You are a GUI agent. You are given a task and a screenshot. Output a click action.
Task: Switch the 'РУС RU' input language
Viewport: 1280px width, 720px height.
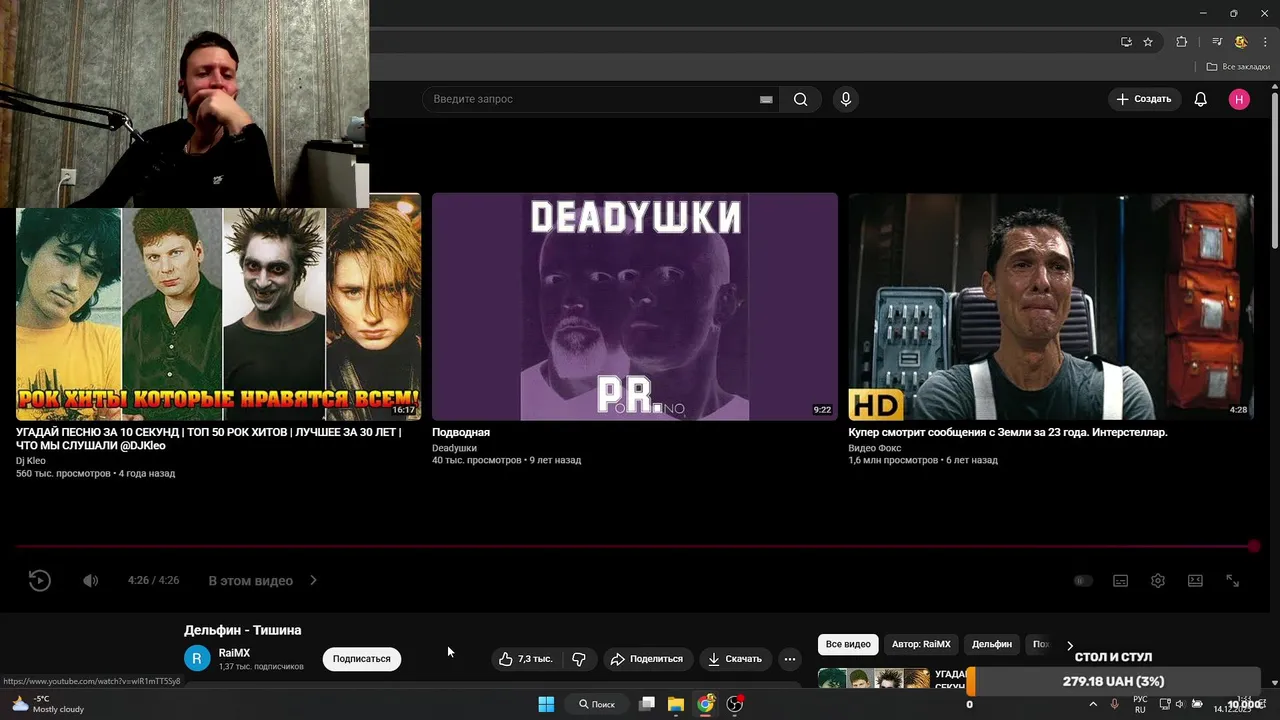click(1140, 704)
